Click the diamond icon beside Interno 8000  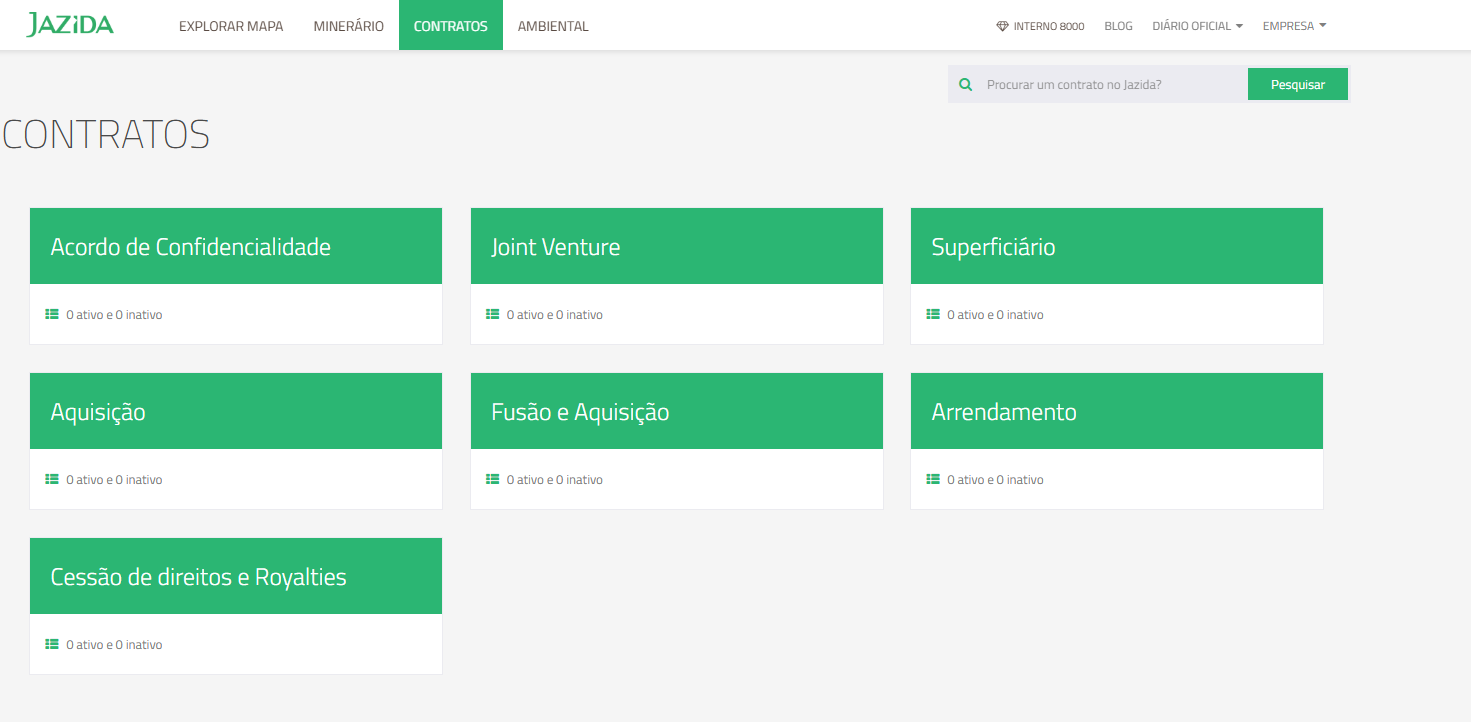(x=1002, y=27)
